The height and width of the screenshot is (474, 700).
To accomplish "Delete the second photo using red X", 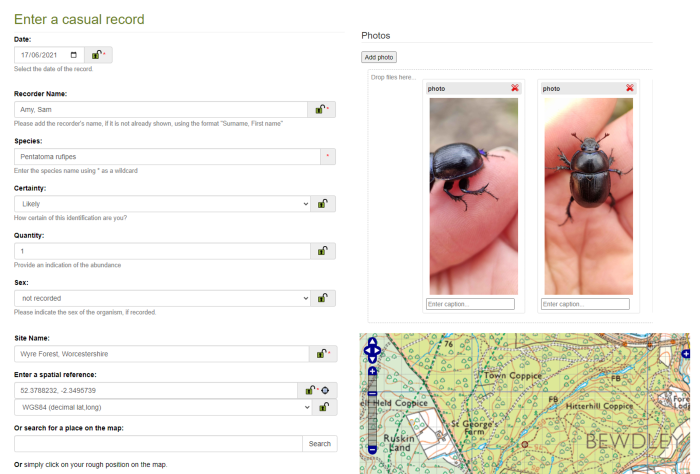I will (x=630, y=88).
